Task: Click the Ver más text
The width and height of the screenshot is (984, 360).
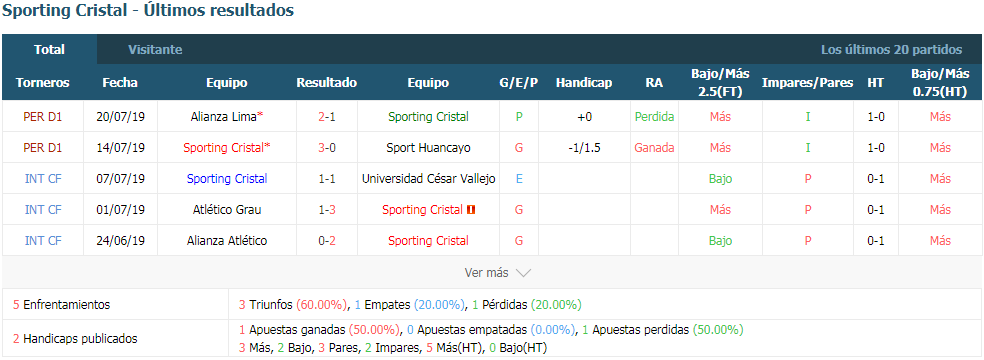Action: tap(486, 273)
